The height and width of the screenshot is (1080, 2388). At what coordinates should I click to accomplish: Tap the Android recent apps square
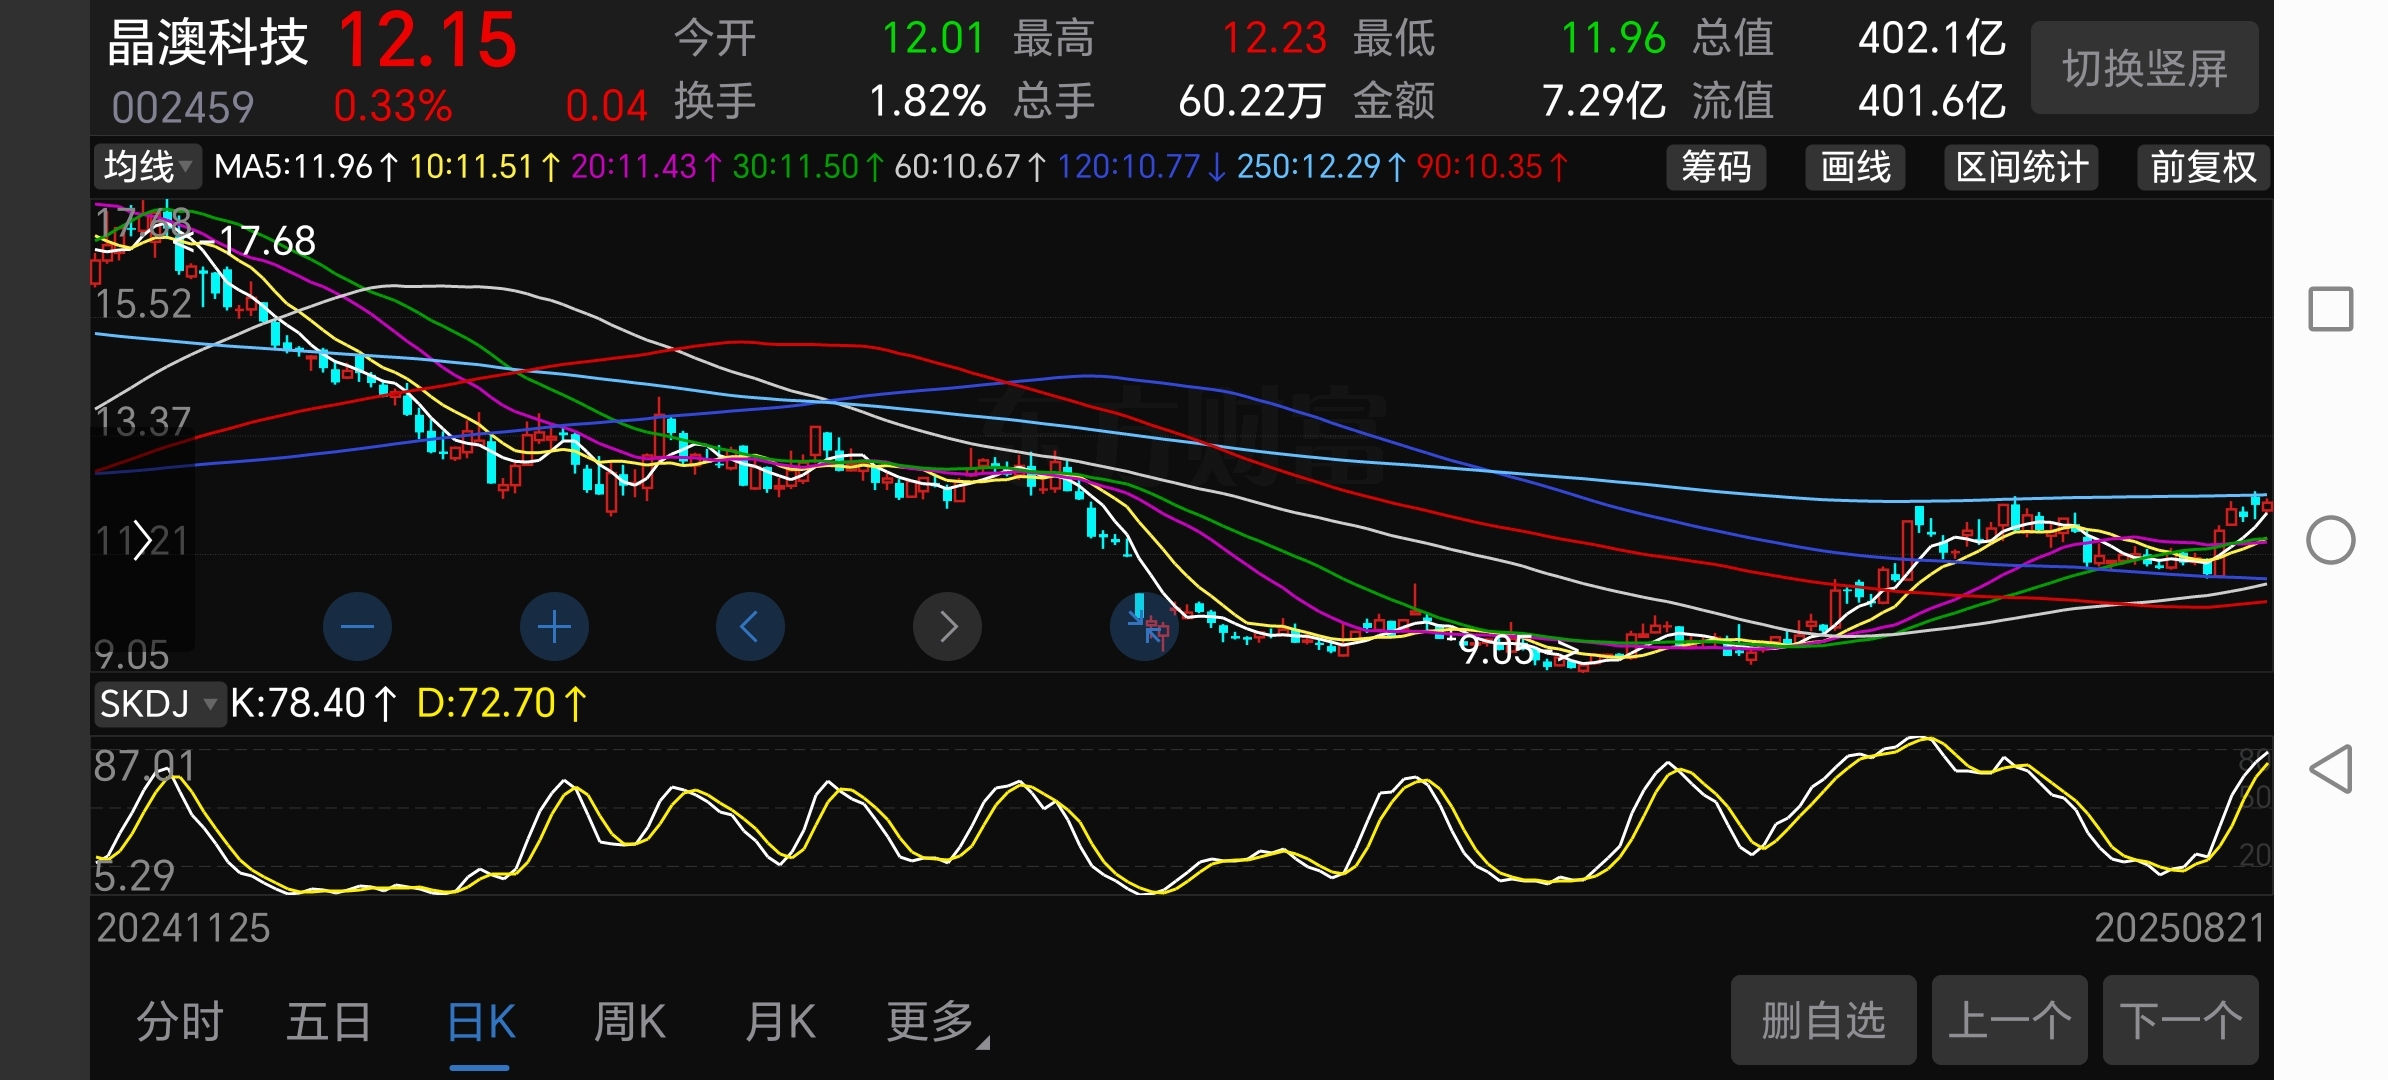(2330, 309)
